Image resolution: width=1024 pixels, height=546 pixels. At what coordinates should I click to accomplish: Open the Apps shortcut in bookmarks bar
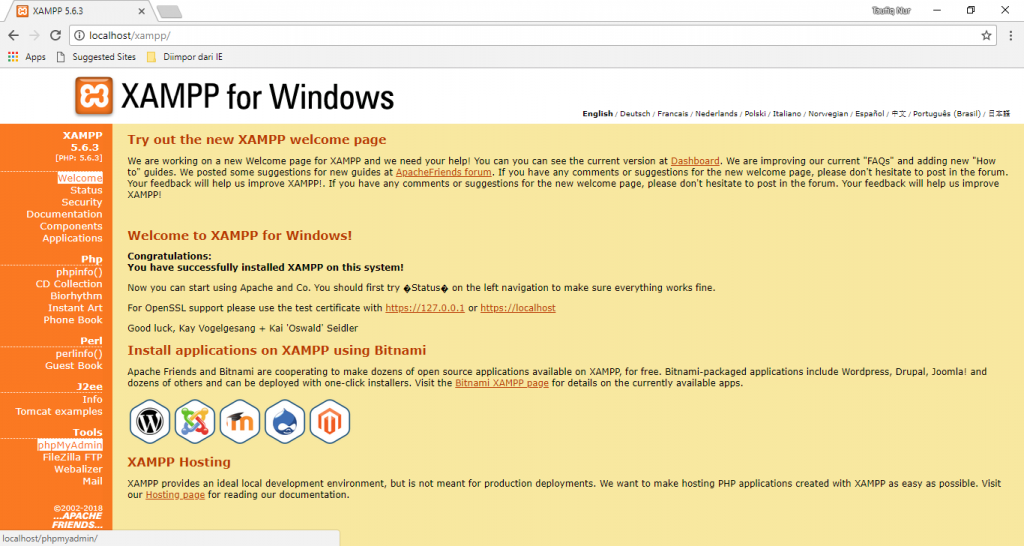(x=27, y=57)
